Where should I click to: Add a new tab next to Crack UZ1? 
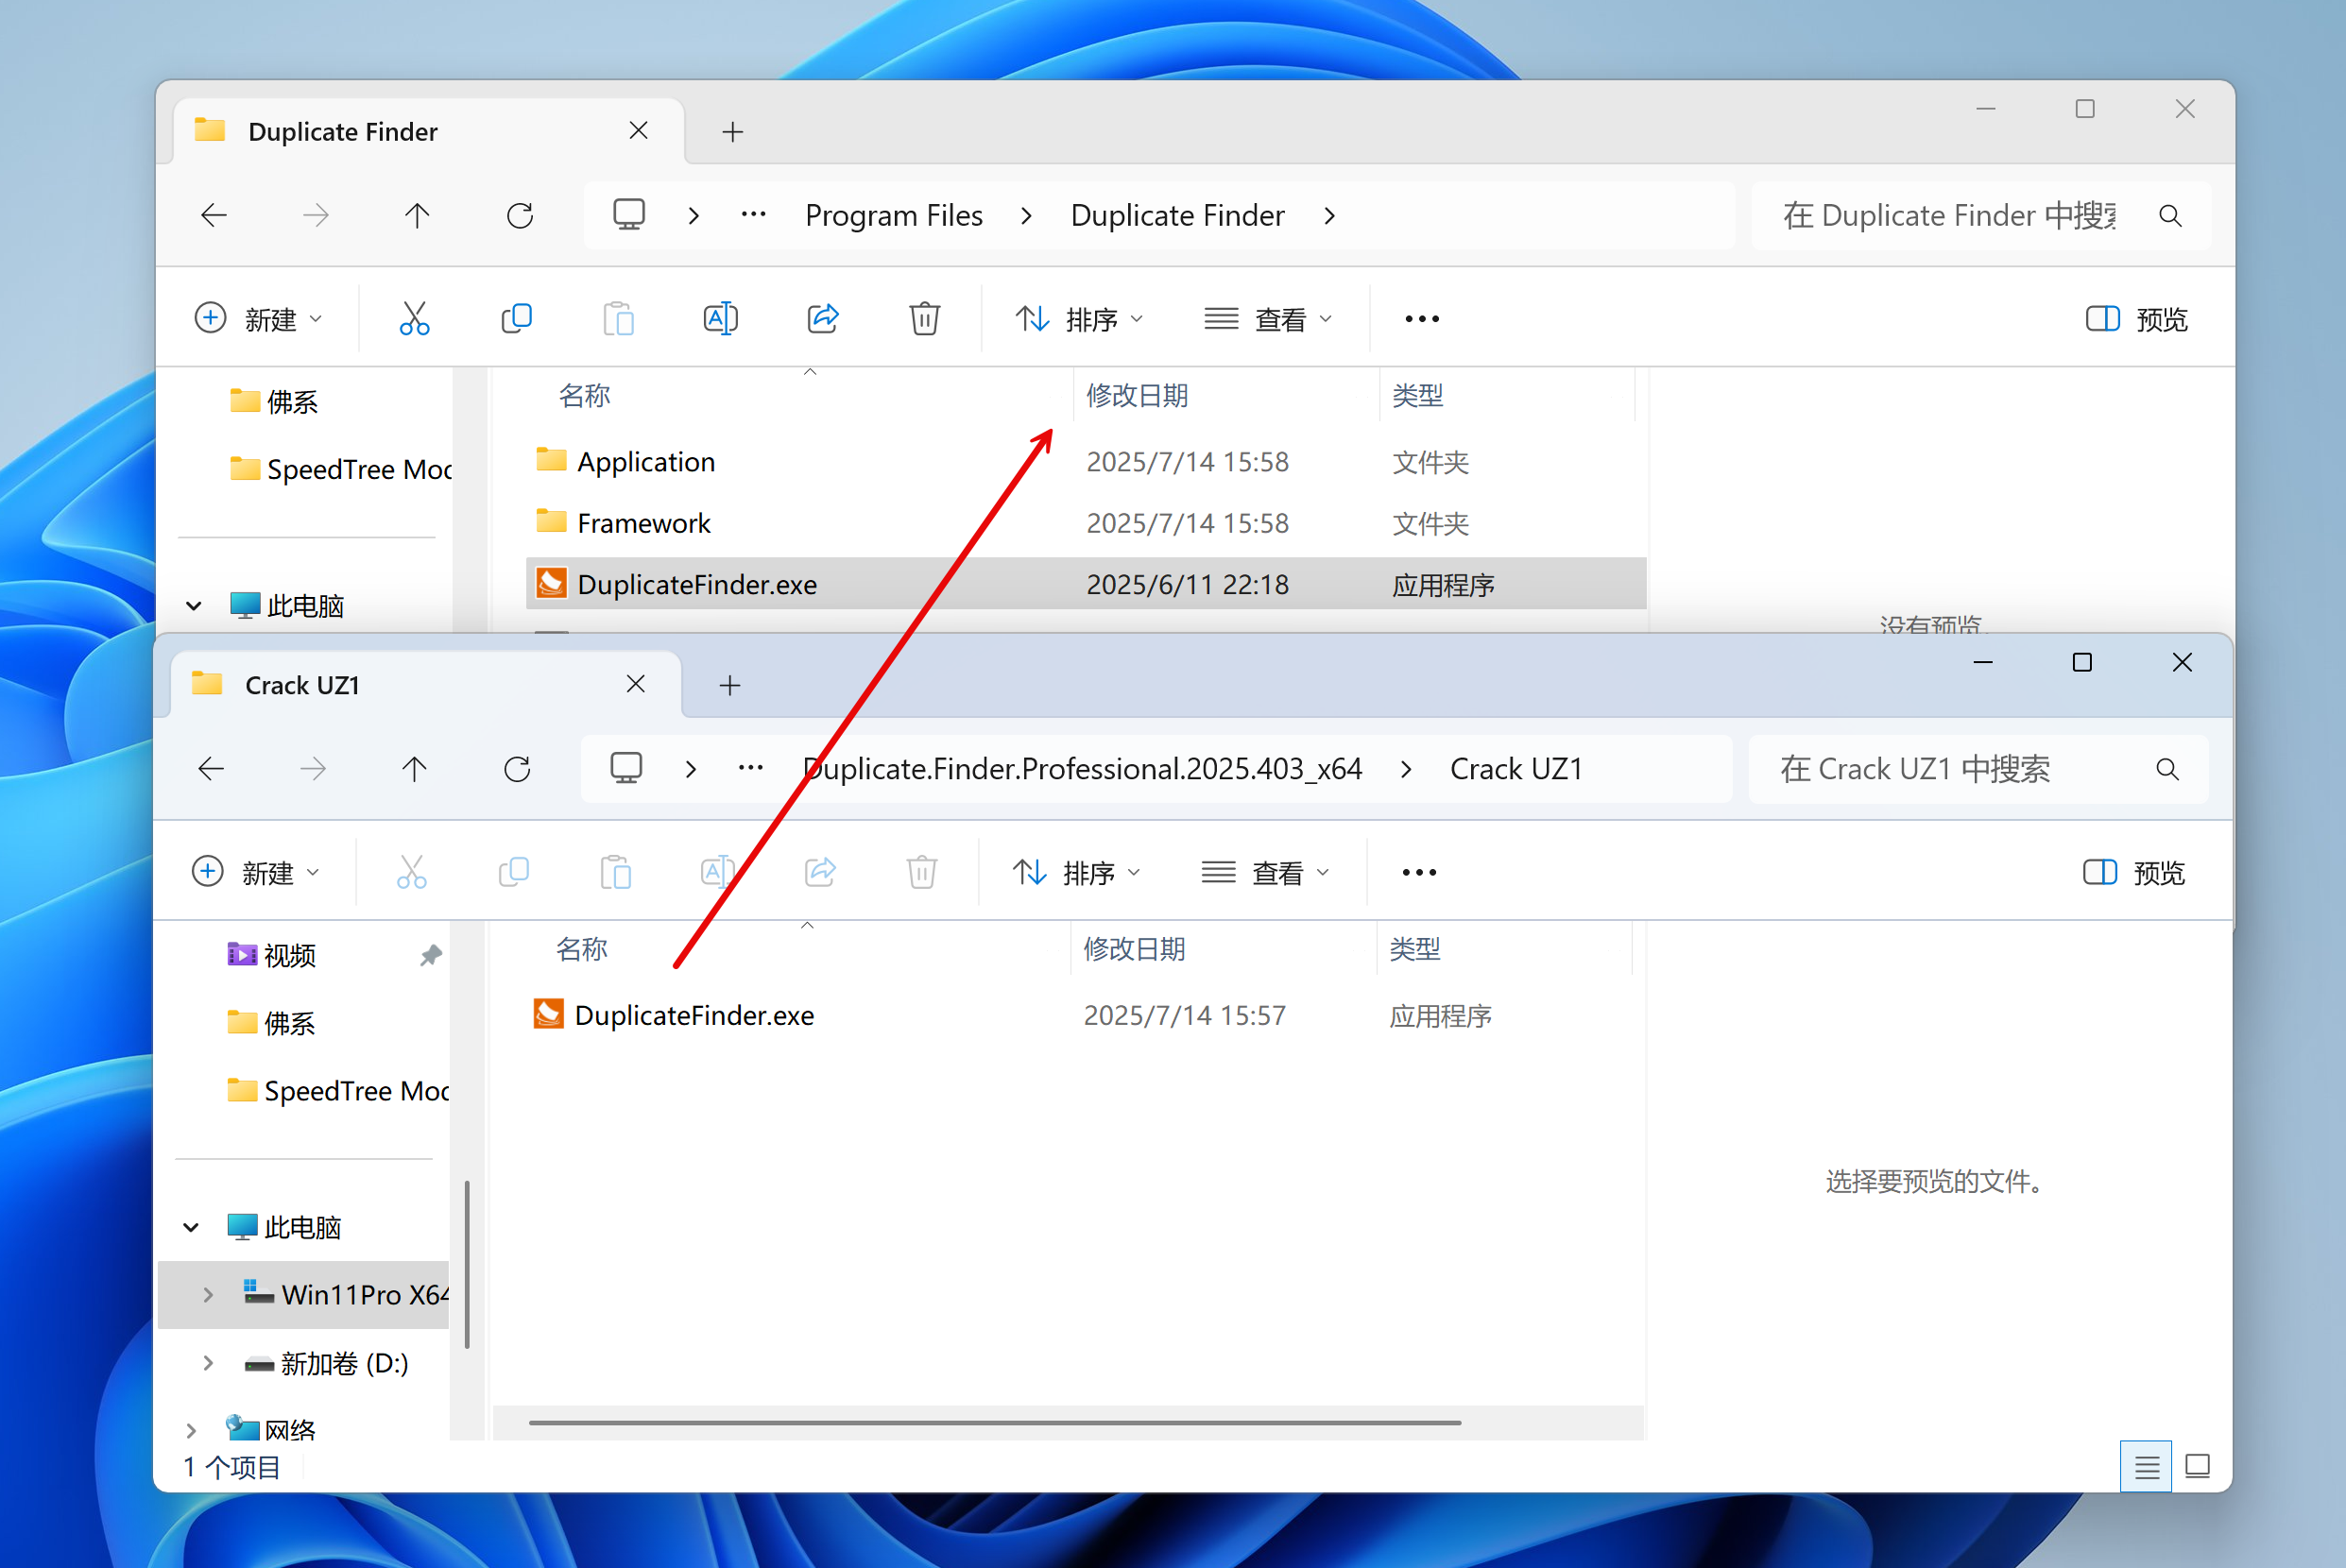click(x=730, y=686)
